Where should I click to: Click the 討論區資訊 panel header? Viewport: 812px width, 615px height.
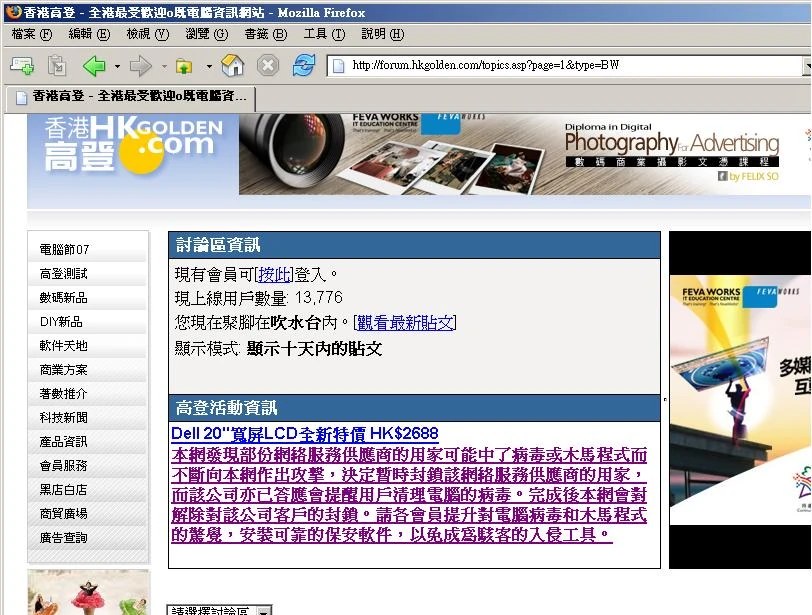click(x=414, y=245)
